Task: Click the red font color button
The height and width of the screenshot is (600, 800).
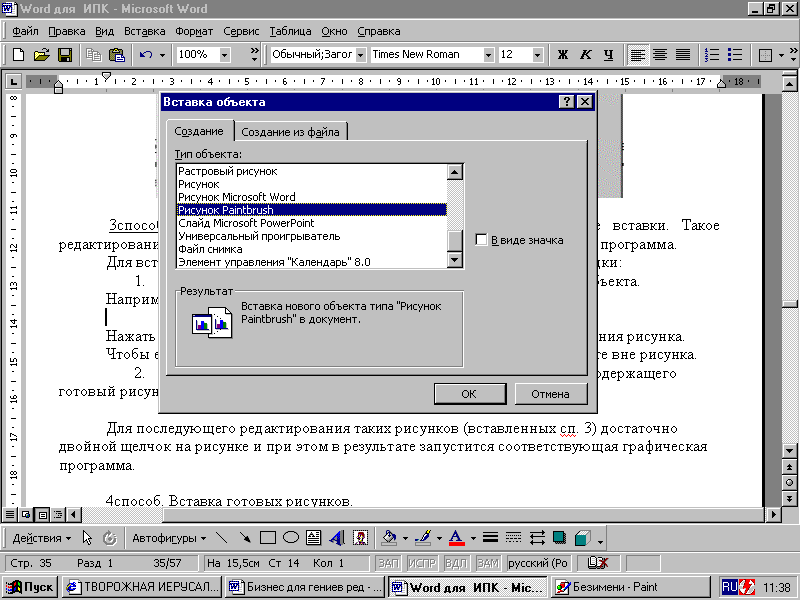Action: [x=457, y=538]
